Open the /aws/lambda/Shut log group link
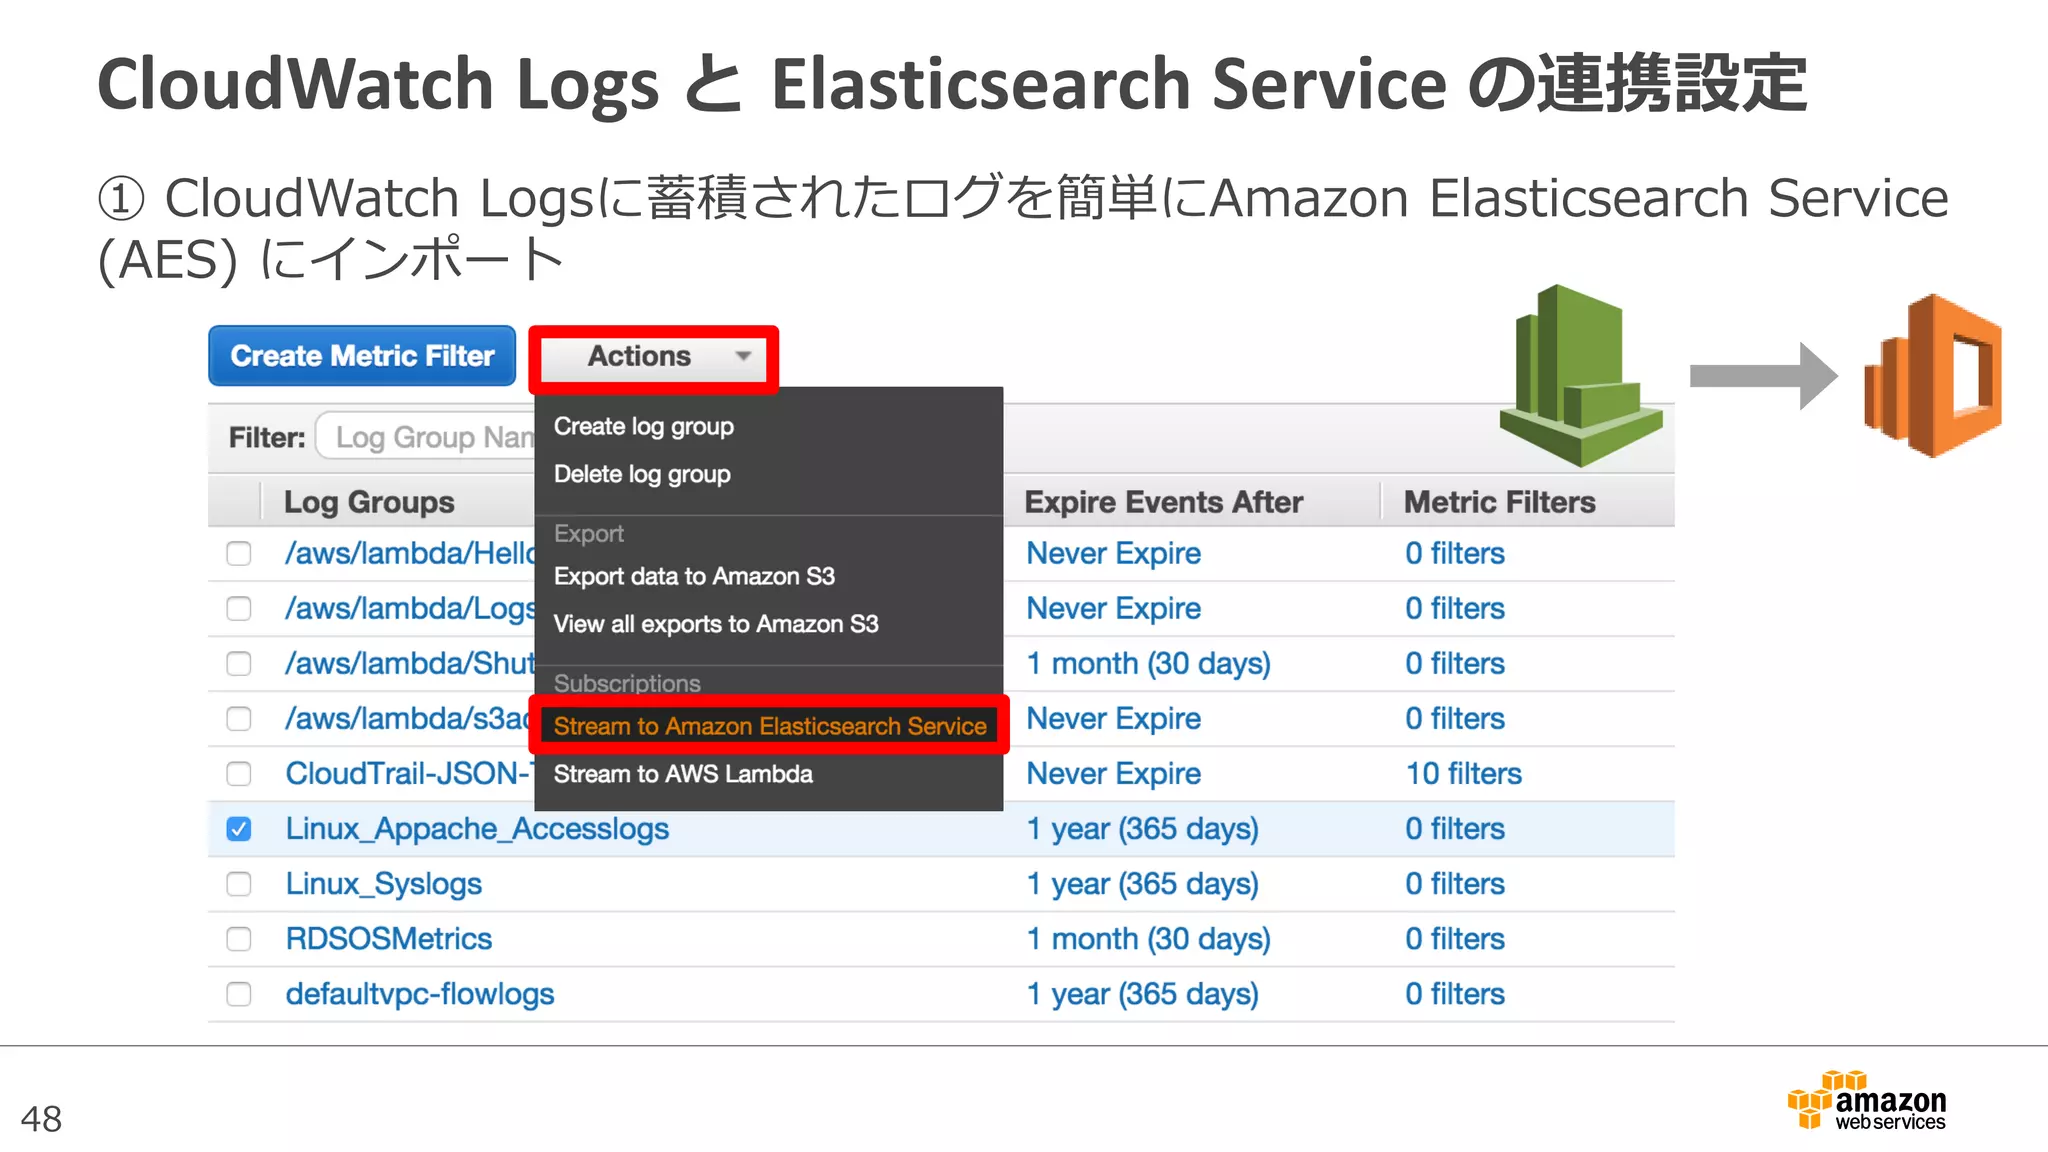Viewport: 2048px width, 1152px height. pyautogui.click(x=410, y=664)
